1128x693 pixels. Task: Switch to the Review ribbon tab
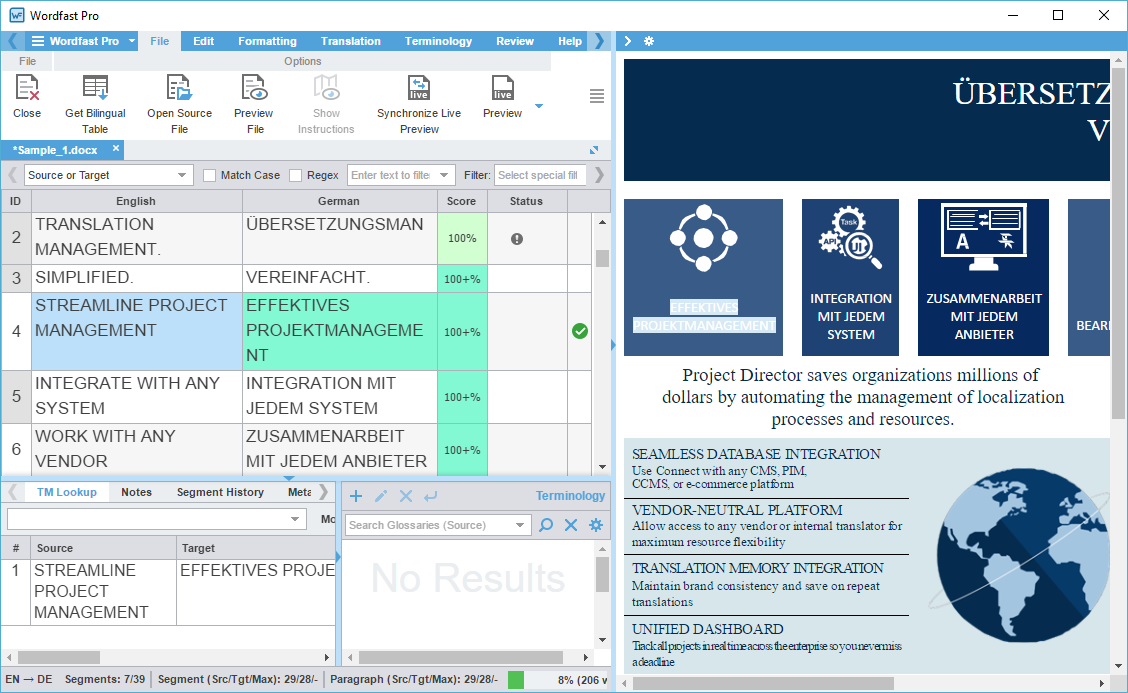click(x=515, y=41)
